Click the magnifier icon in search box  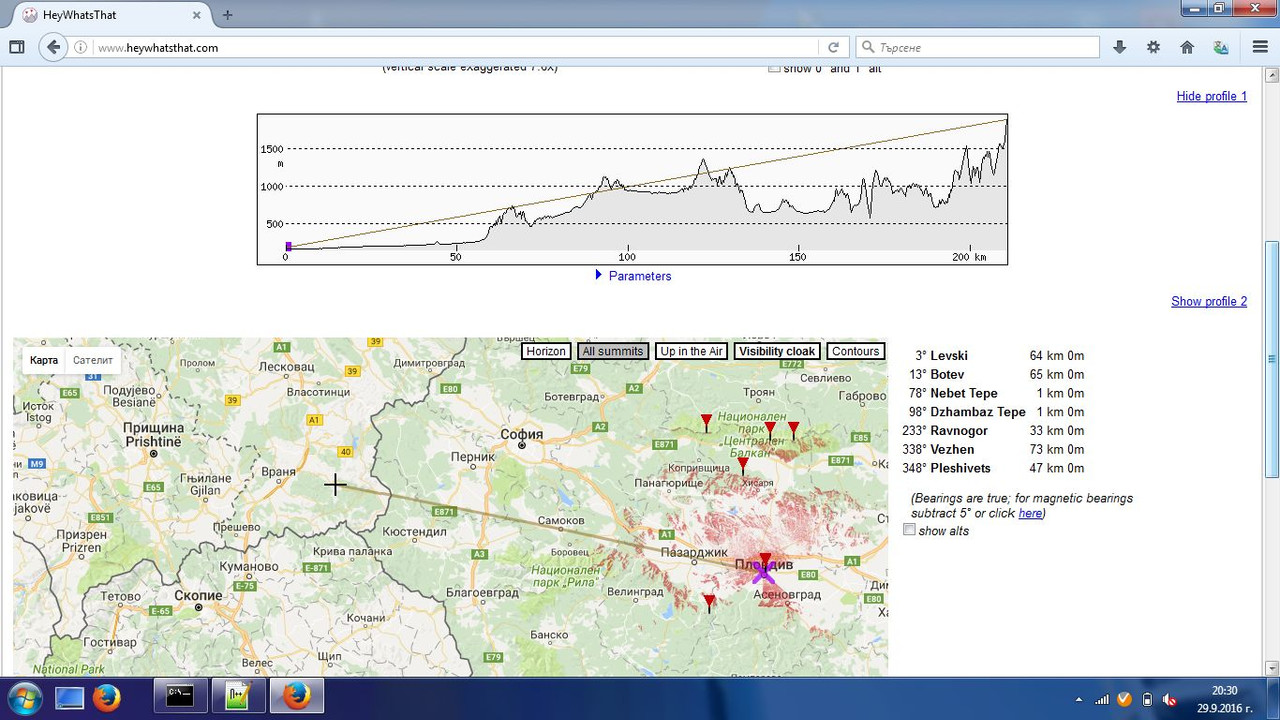[x=868, y=47]
